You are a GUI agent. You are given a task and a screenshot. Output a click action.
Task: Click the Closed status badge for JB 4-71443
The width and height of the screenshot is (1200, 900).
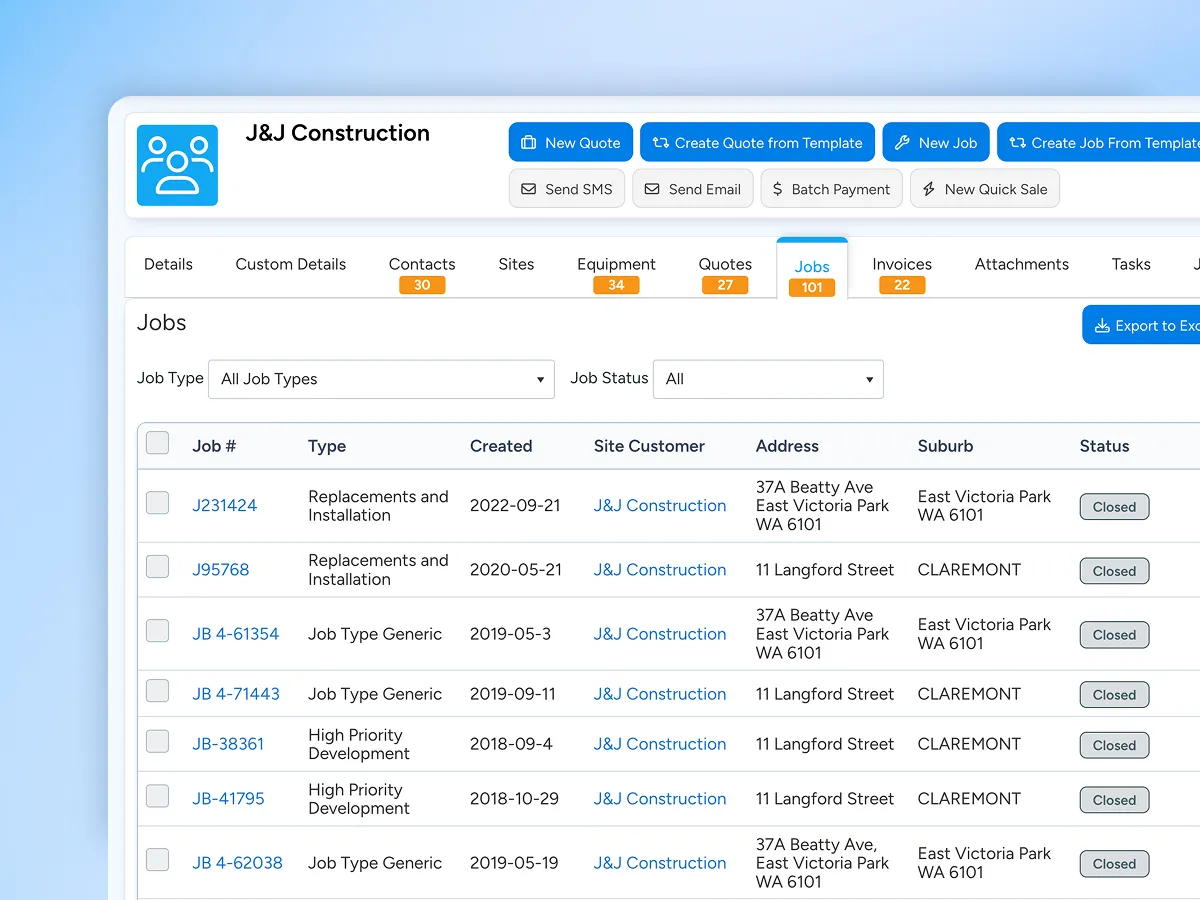pos(1115,695)
